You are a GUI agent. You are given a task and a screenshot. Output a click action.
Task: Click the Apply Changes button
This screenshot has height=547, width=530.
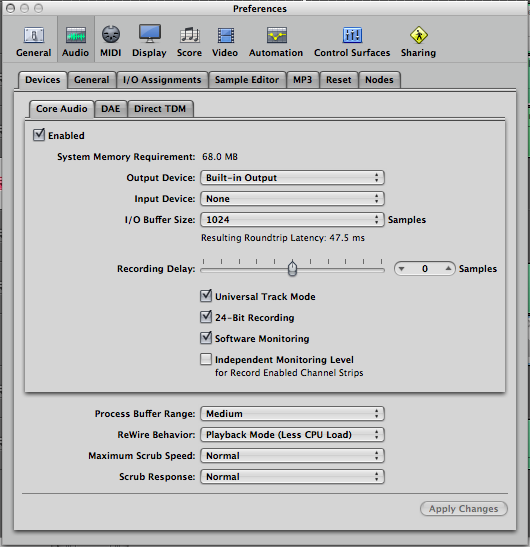[464, 509]
